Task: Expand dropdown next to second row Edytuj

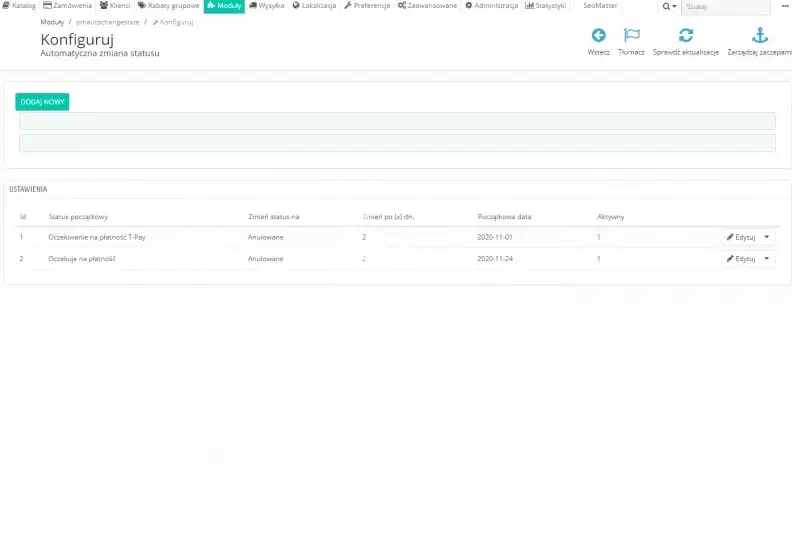Action: 767,258
